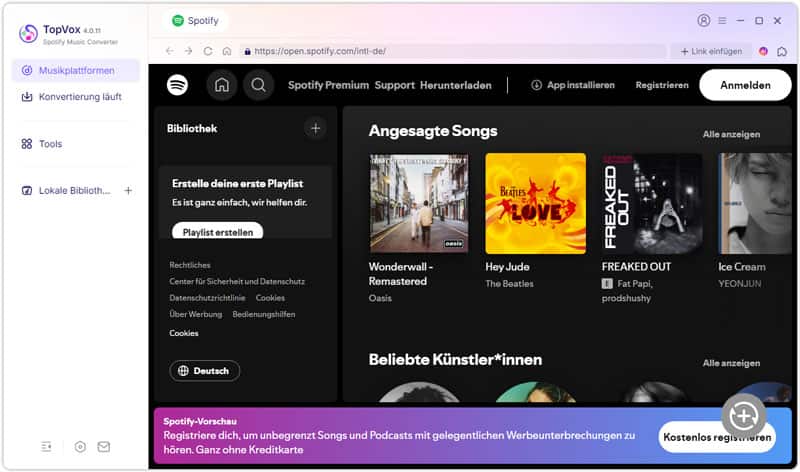This screenshot has height=472, width=800.
Task: Click the Hey Jude song title
Action: coord(507,267)
